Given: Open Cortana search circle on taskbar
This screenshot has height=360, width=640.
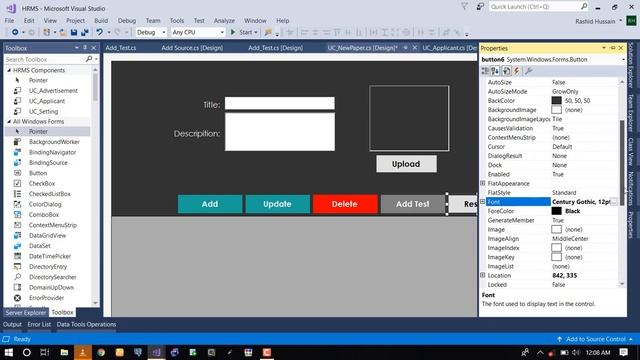Looking at the screenshot, I should point(27,352).
